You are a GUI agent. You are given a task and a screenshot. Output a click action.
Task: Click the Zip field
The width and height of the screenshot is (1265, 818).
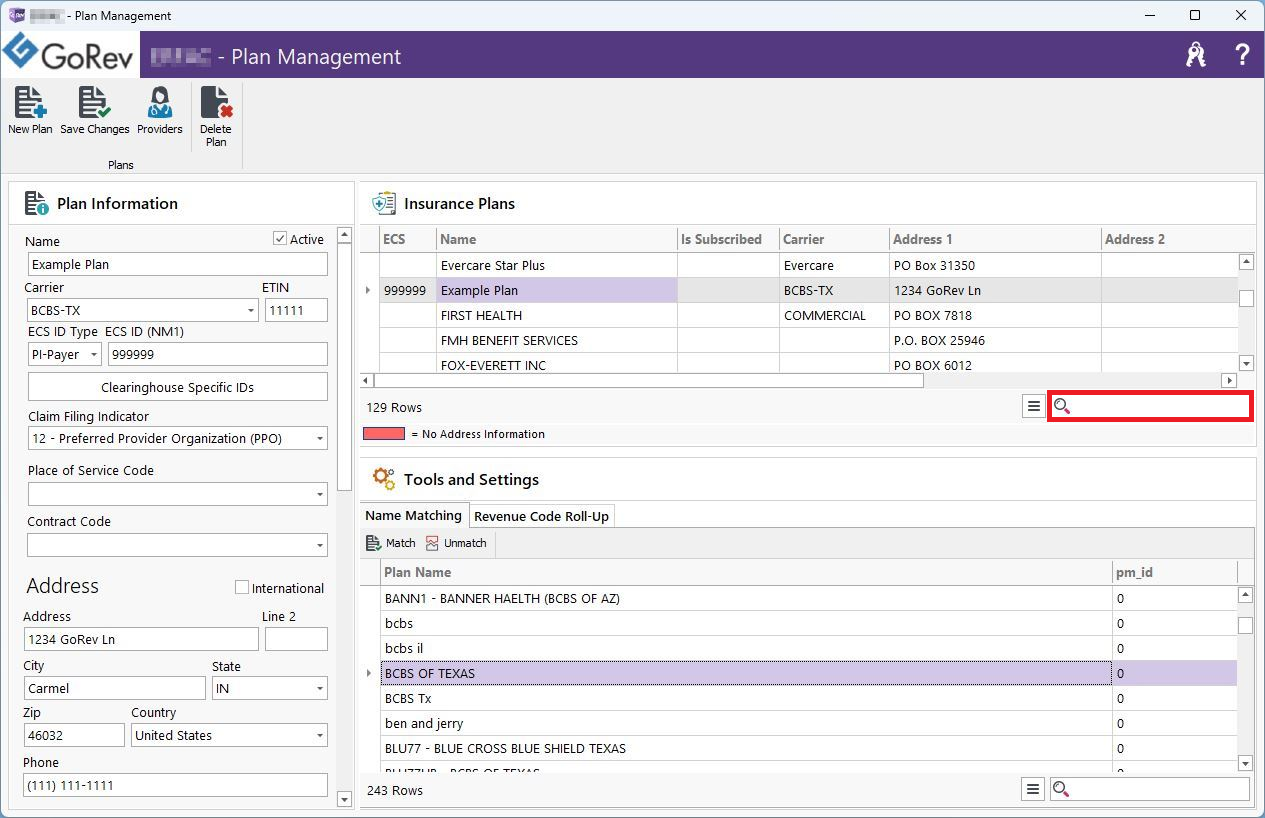tap(75, 735)
